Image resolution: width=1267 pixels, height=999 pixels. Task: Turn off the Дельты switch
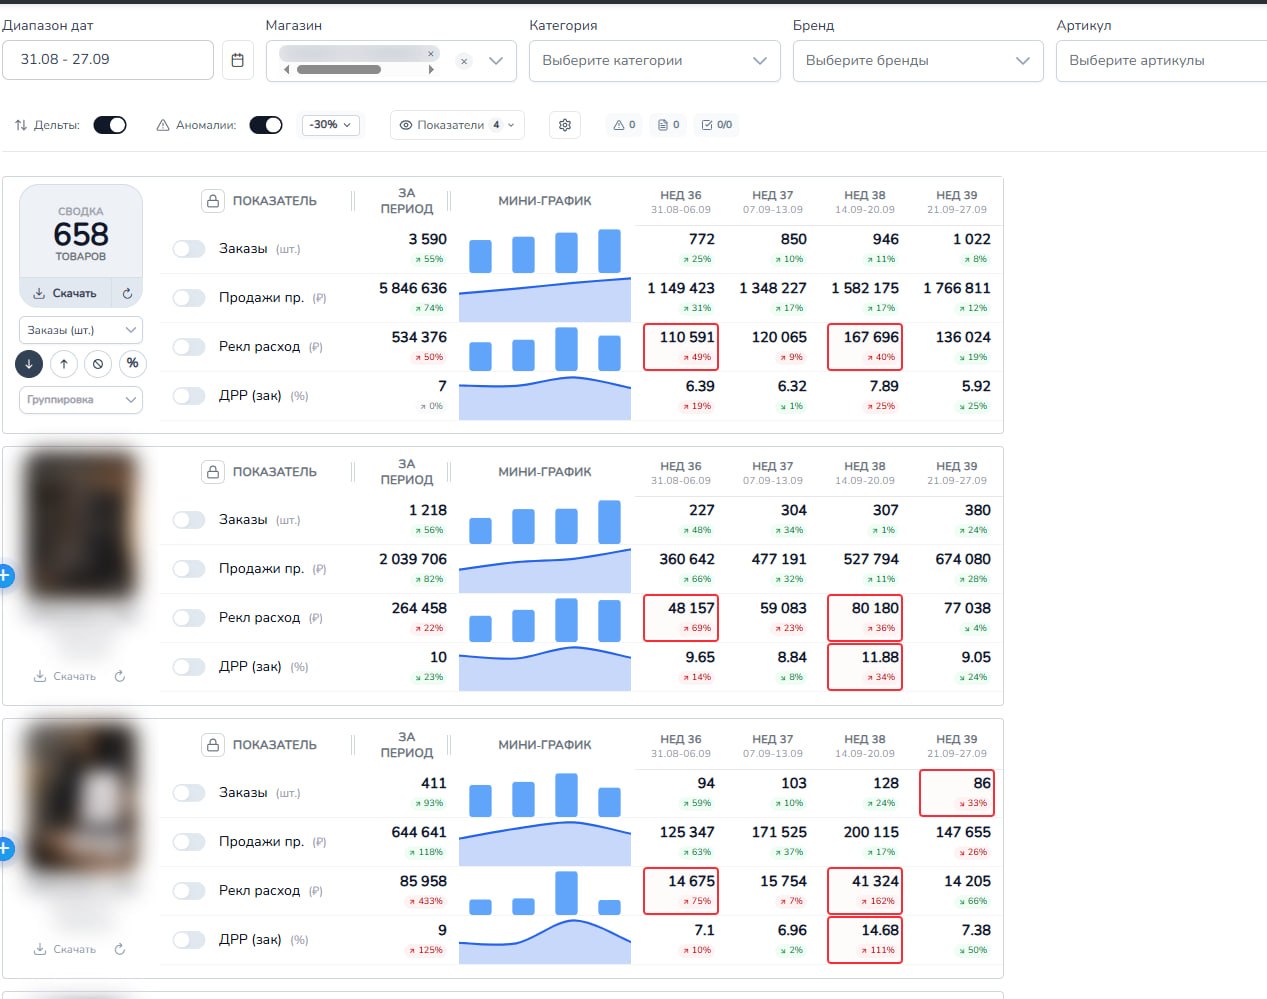point(110,125)
